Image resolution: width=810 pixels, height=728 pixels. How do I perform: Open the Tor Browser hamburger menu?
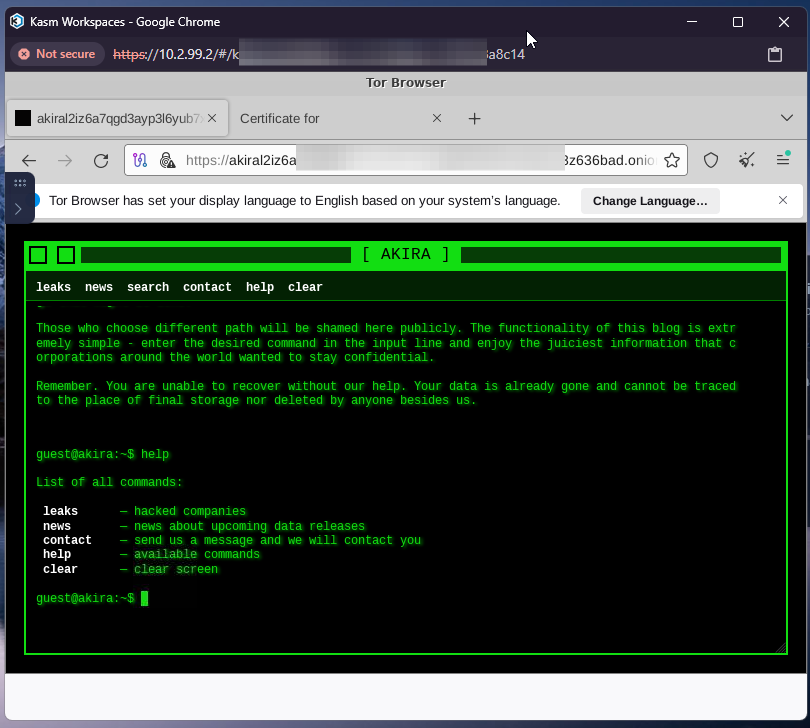pyautogui.click(x=783, y=159)
